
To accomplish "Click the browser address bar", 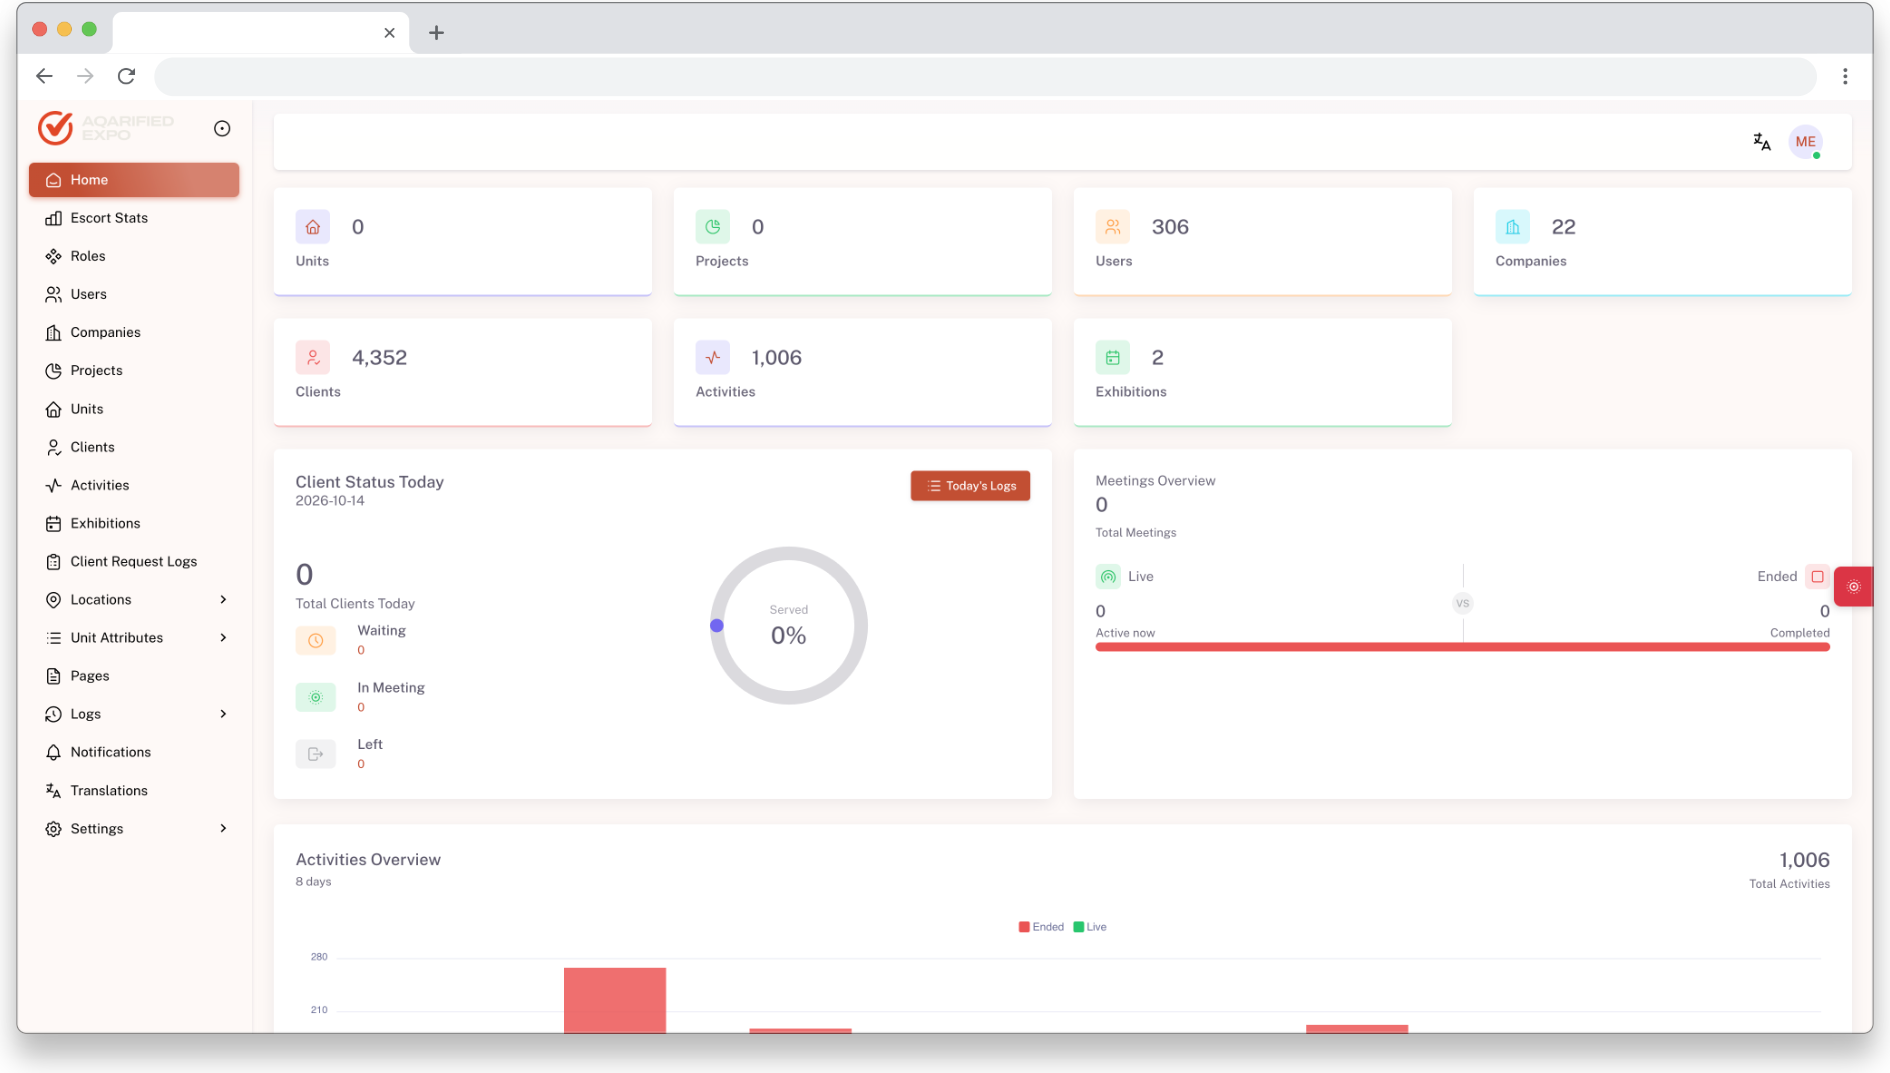I will (985, 76).
